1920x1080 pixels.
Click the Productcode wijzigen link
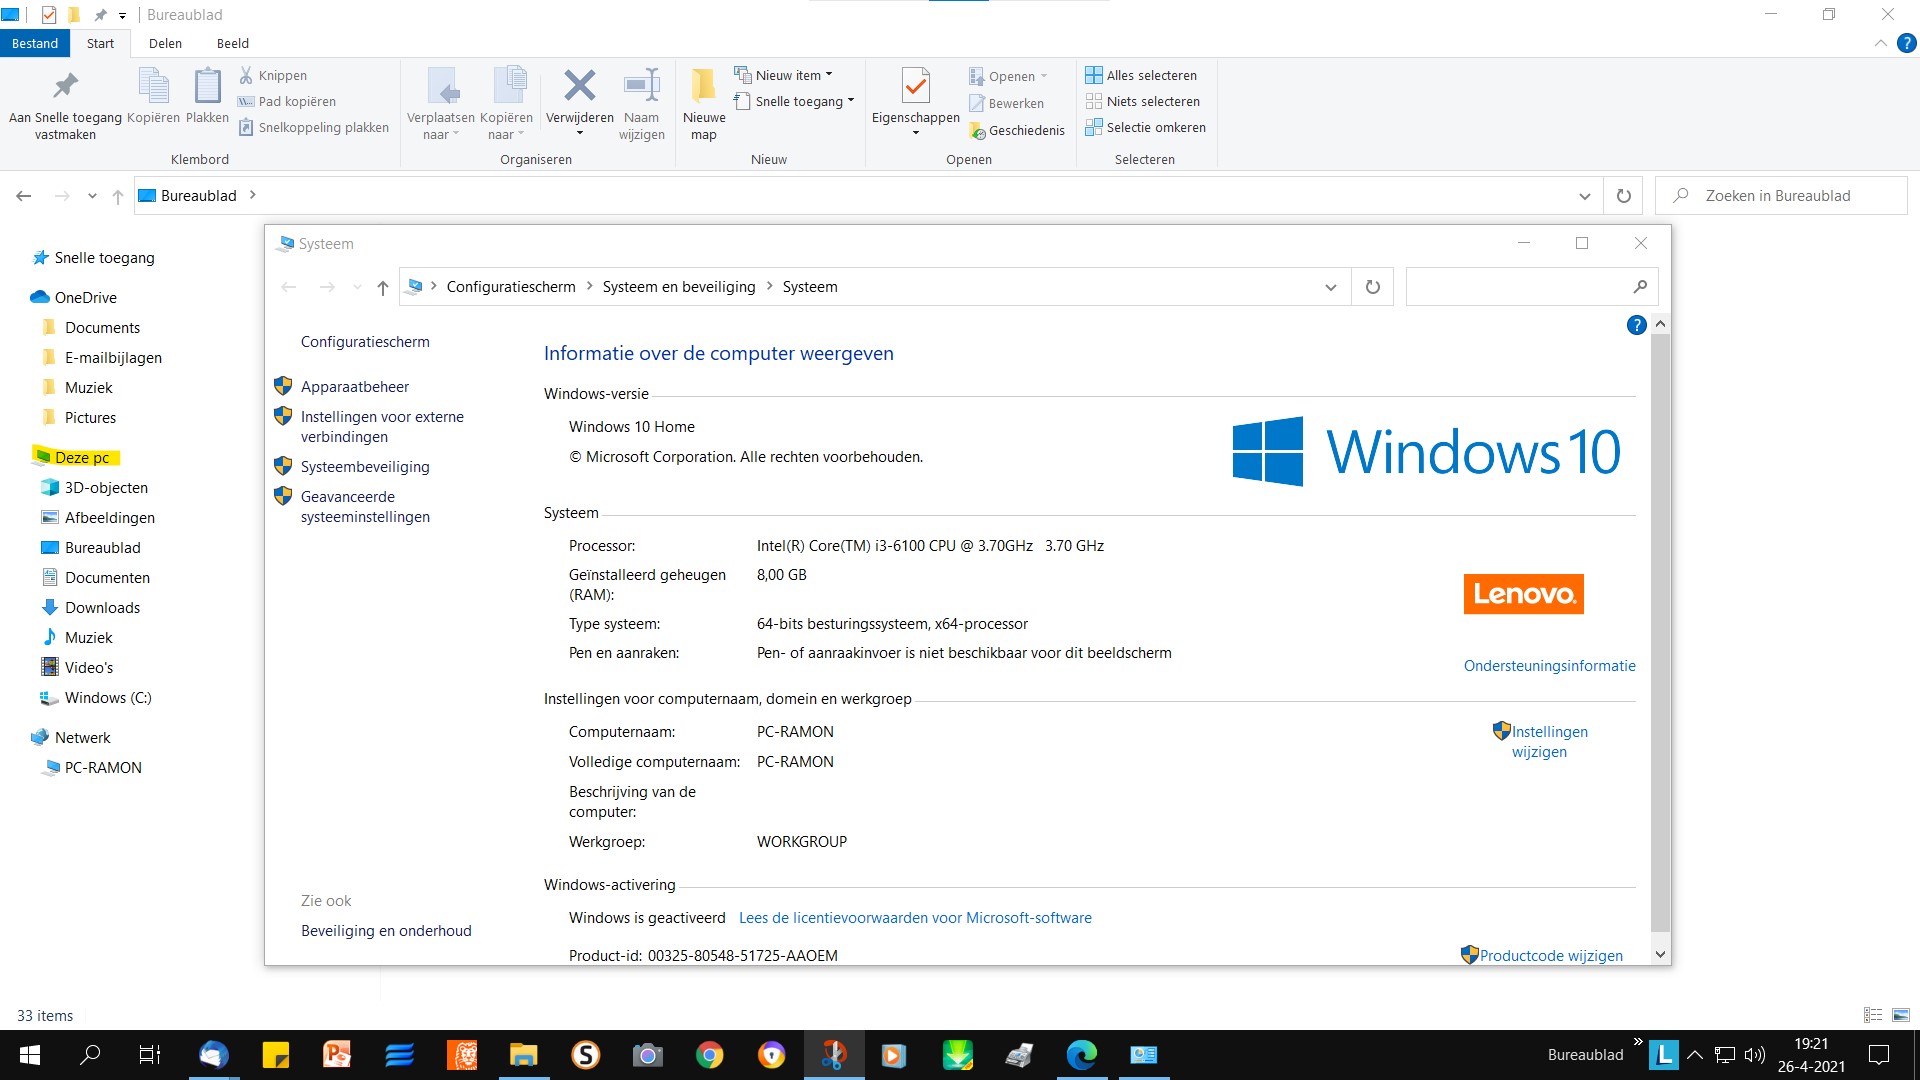[1551, 955]
